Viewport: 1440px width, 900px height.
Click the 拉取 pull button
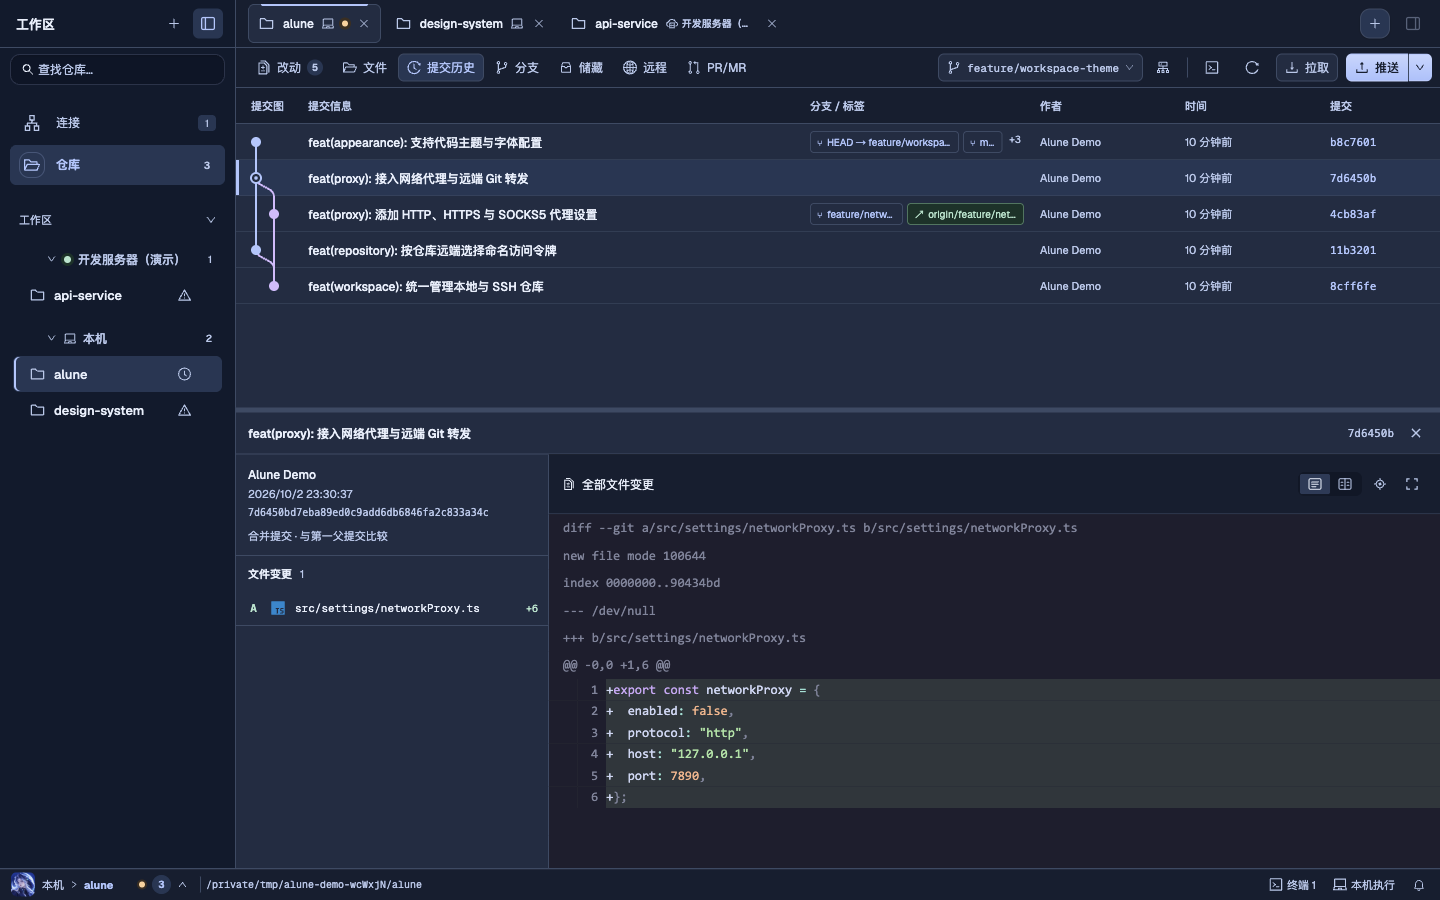pos(1307,68)
